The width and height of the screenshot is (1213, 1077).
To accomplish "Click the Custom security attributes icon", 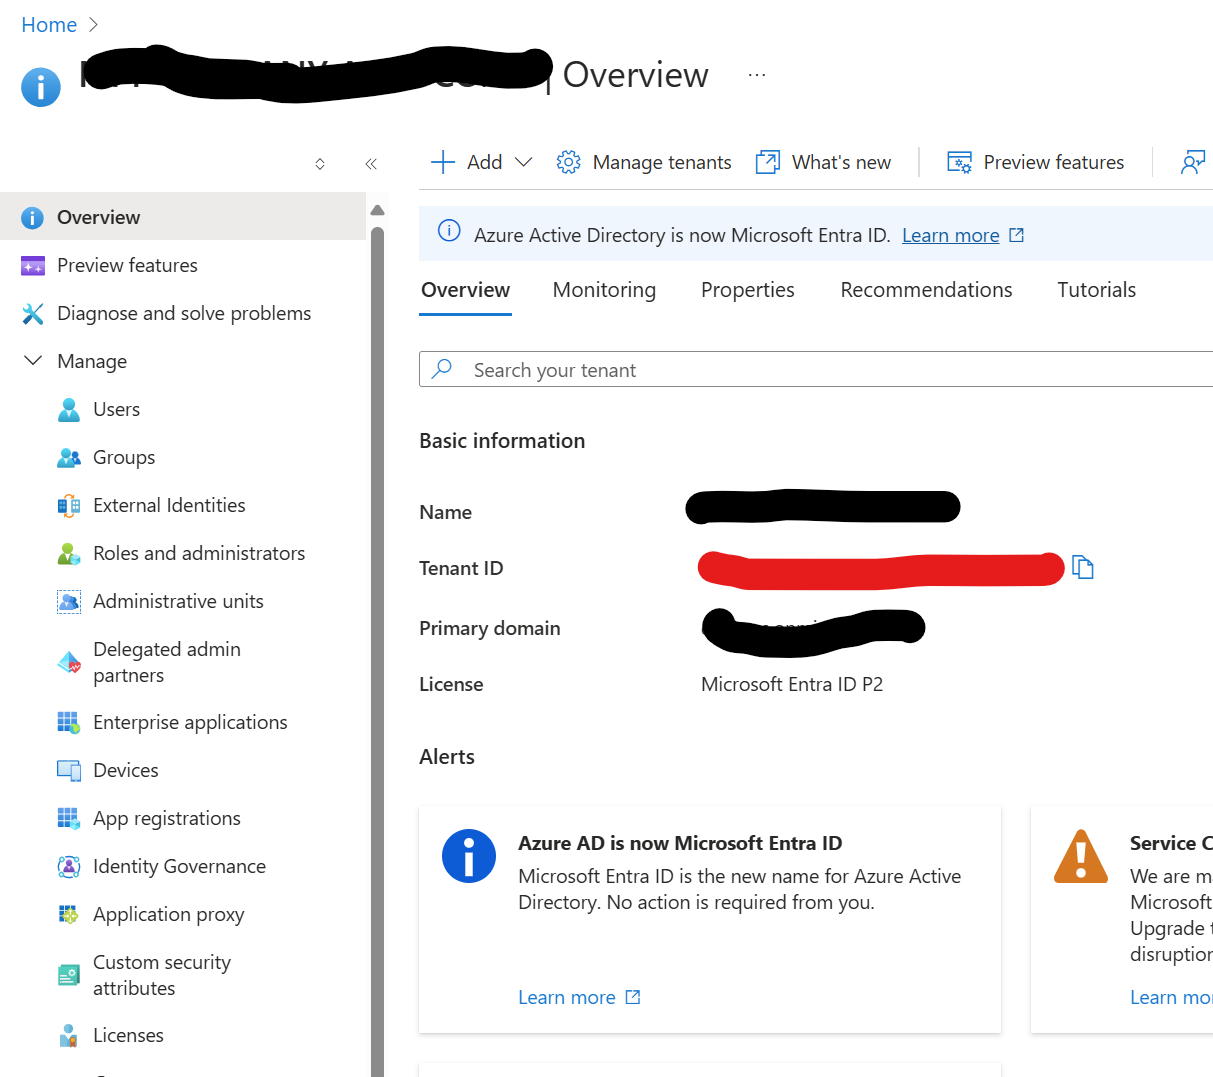I will click(x=68, y=975).
